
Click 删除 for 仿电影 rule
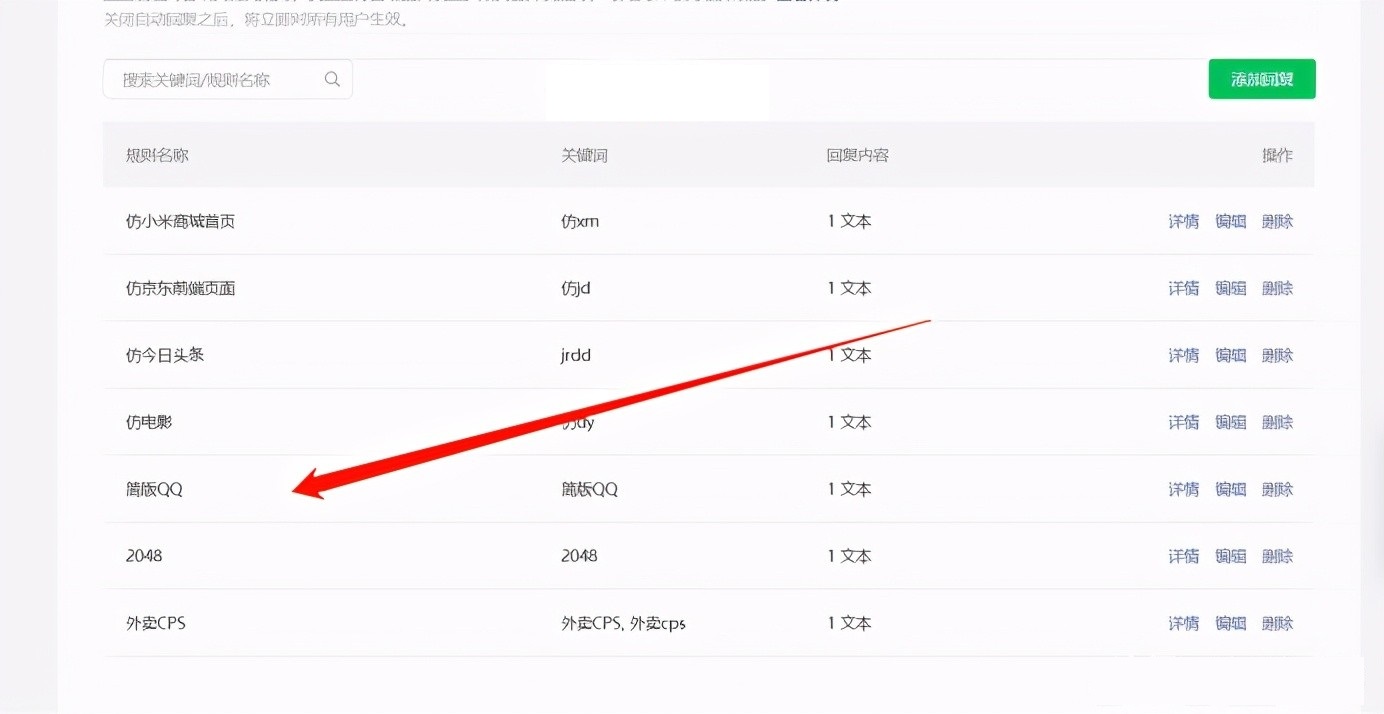1277,423
